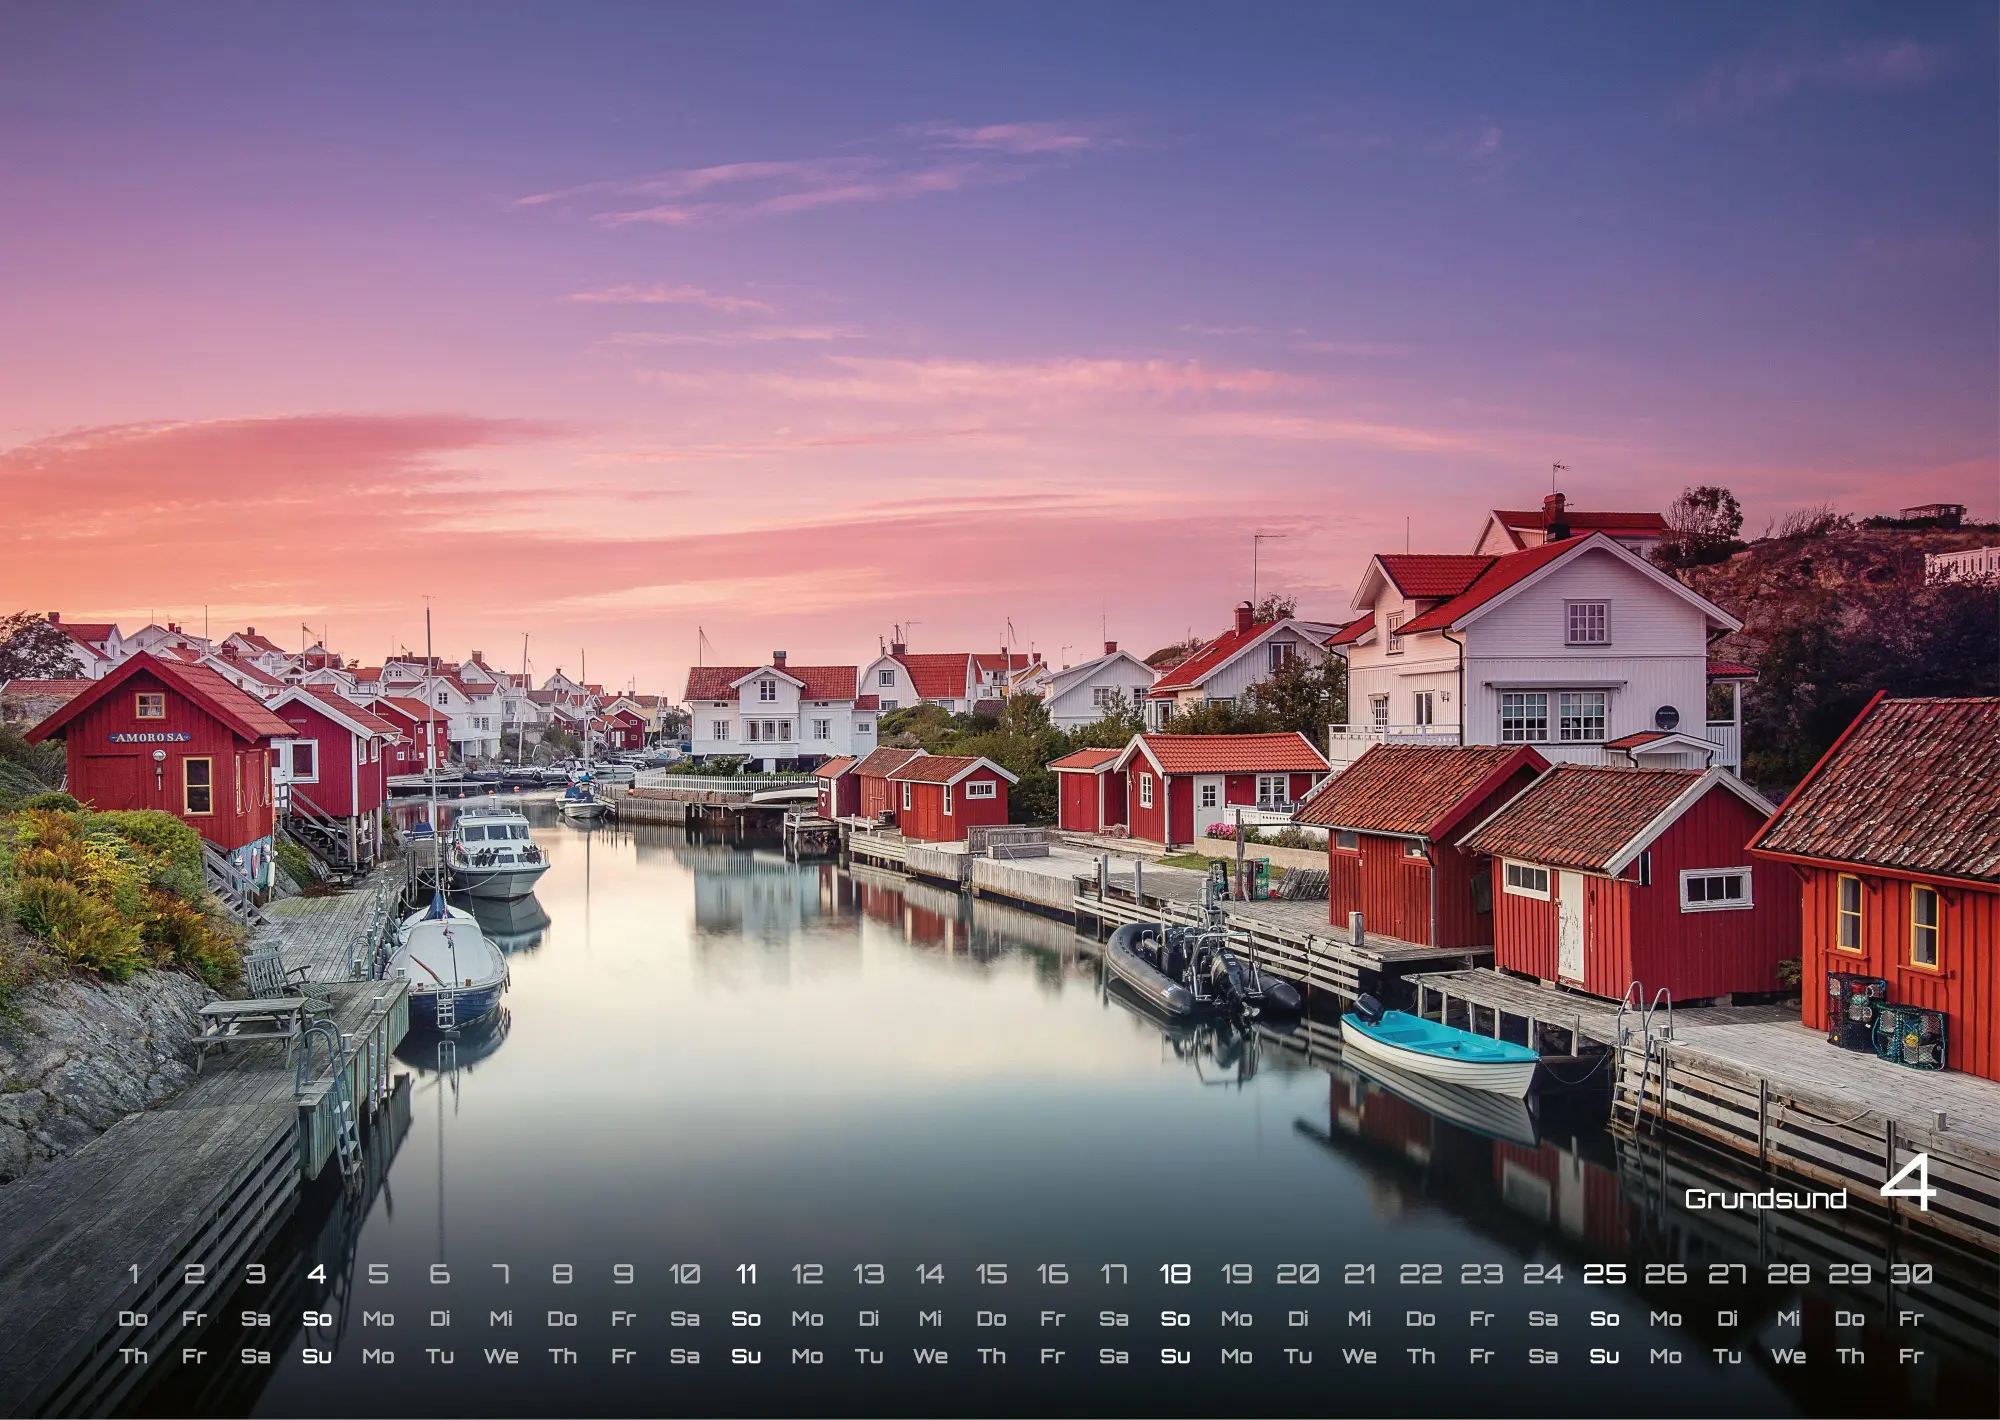Click German weekday 'Fr' under date 23

point(1482,1319)
